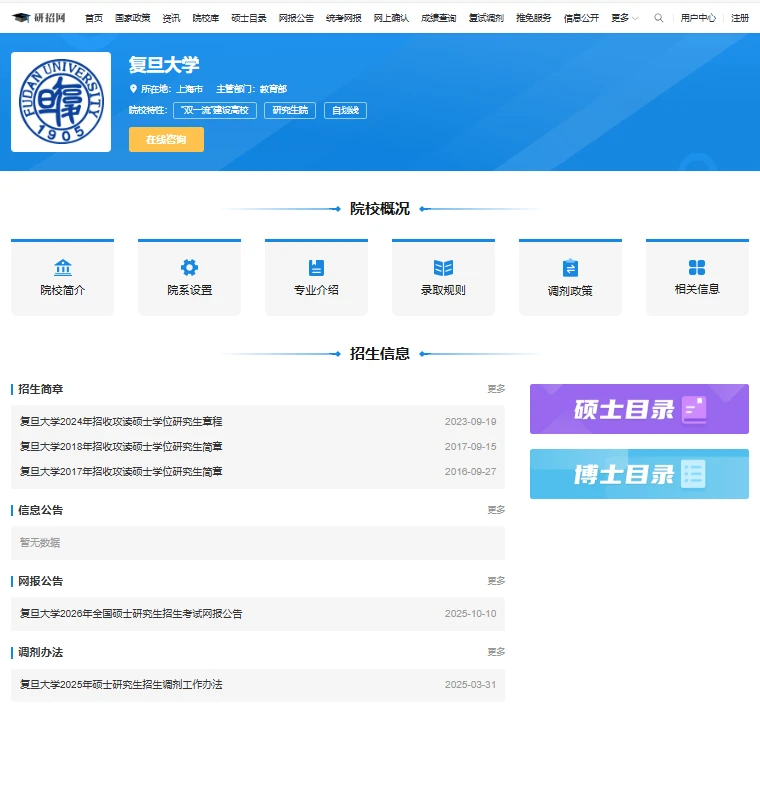
Task: Open 成绩查询 menu item
Action: [439, 18]
